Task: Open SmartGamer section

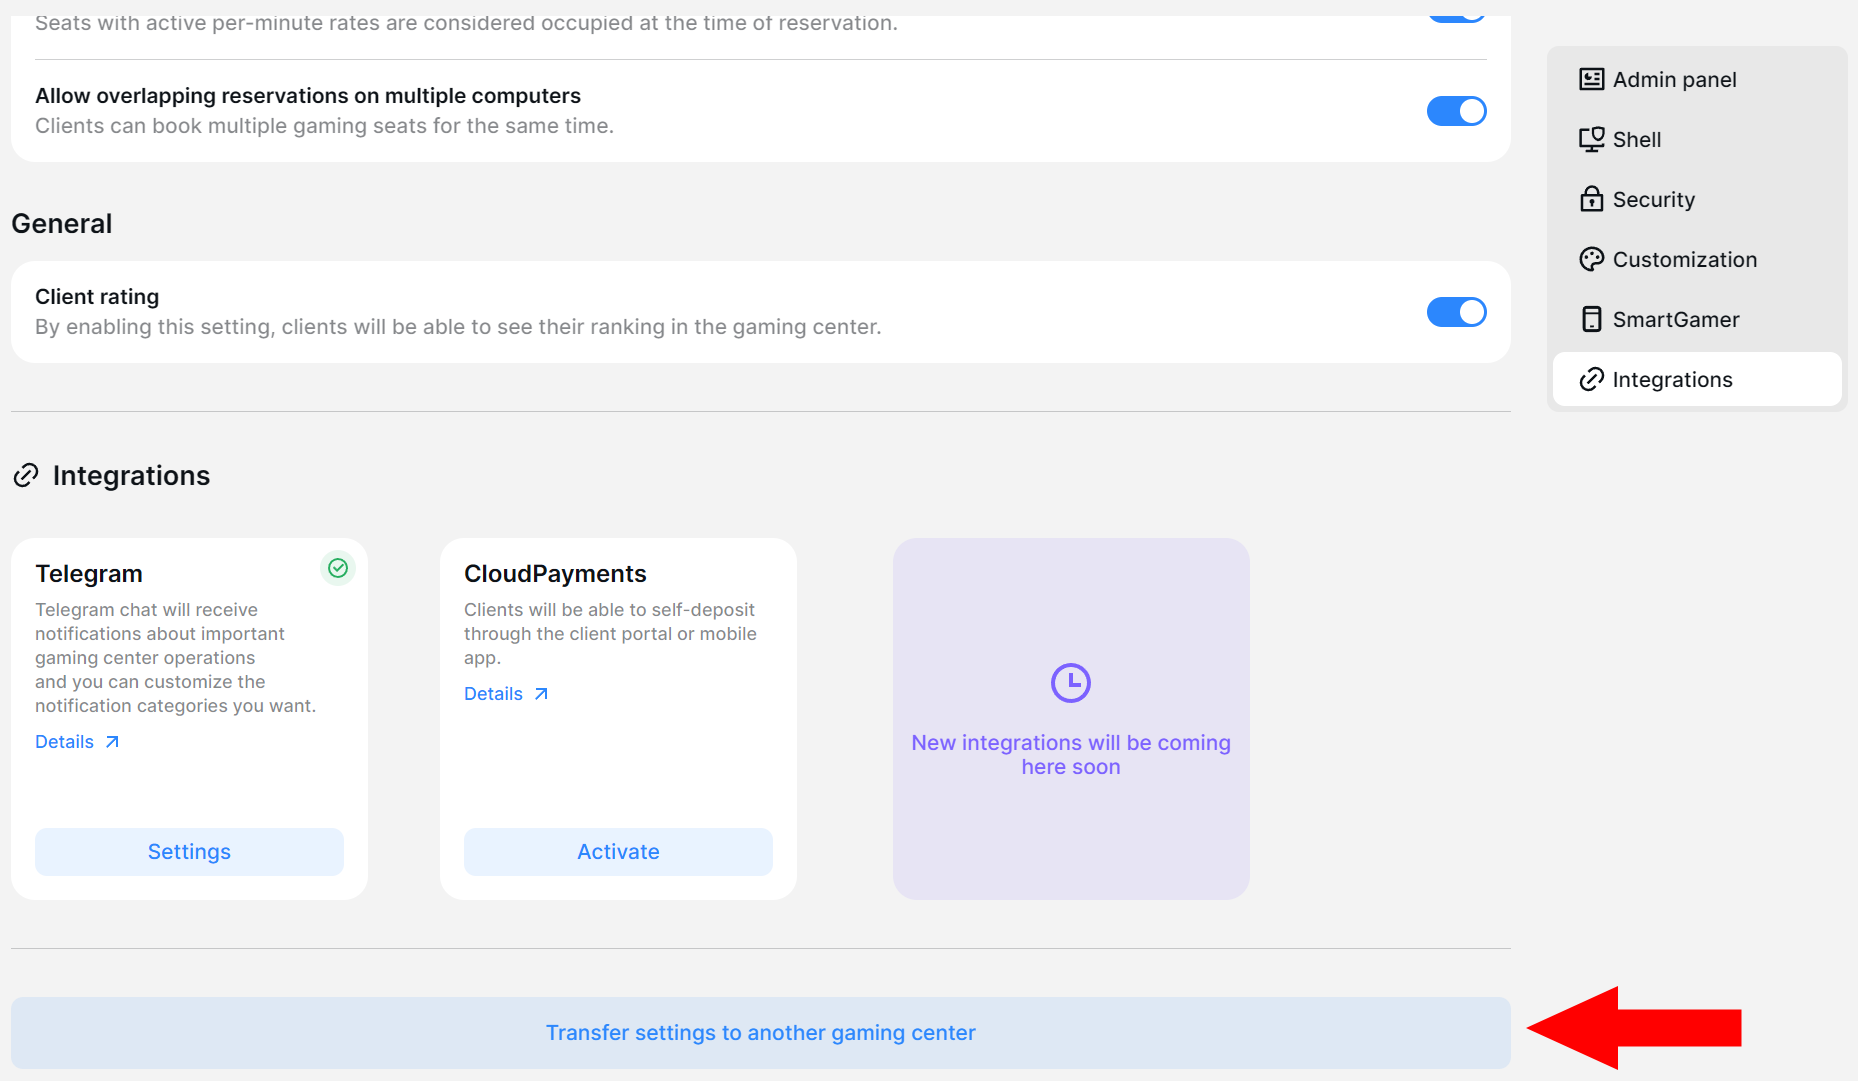Action: click(1697, 319)
